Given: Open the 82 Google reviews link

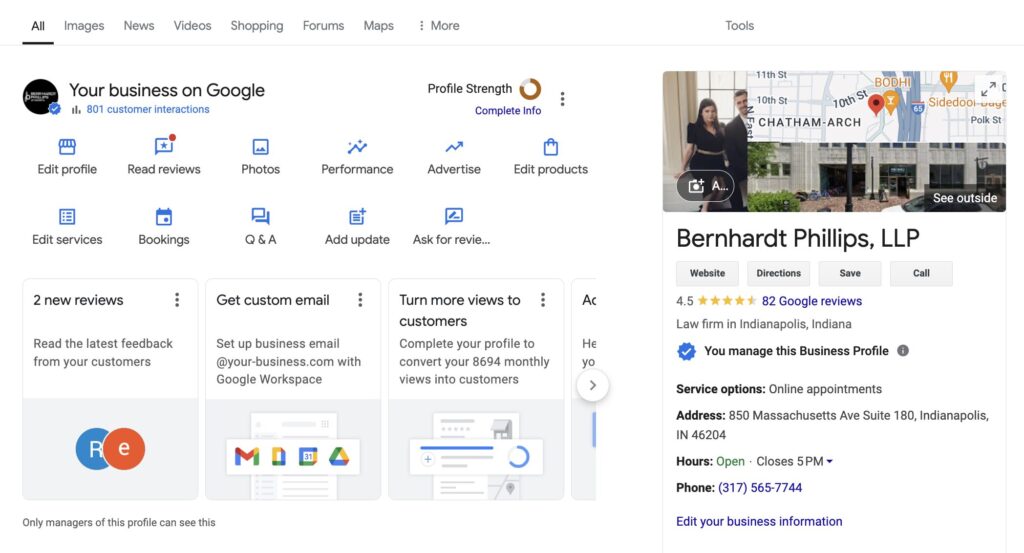Looking at the screenshot, I should 812,301.
